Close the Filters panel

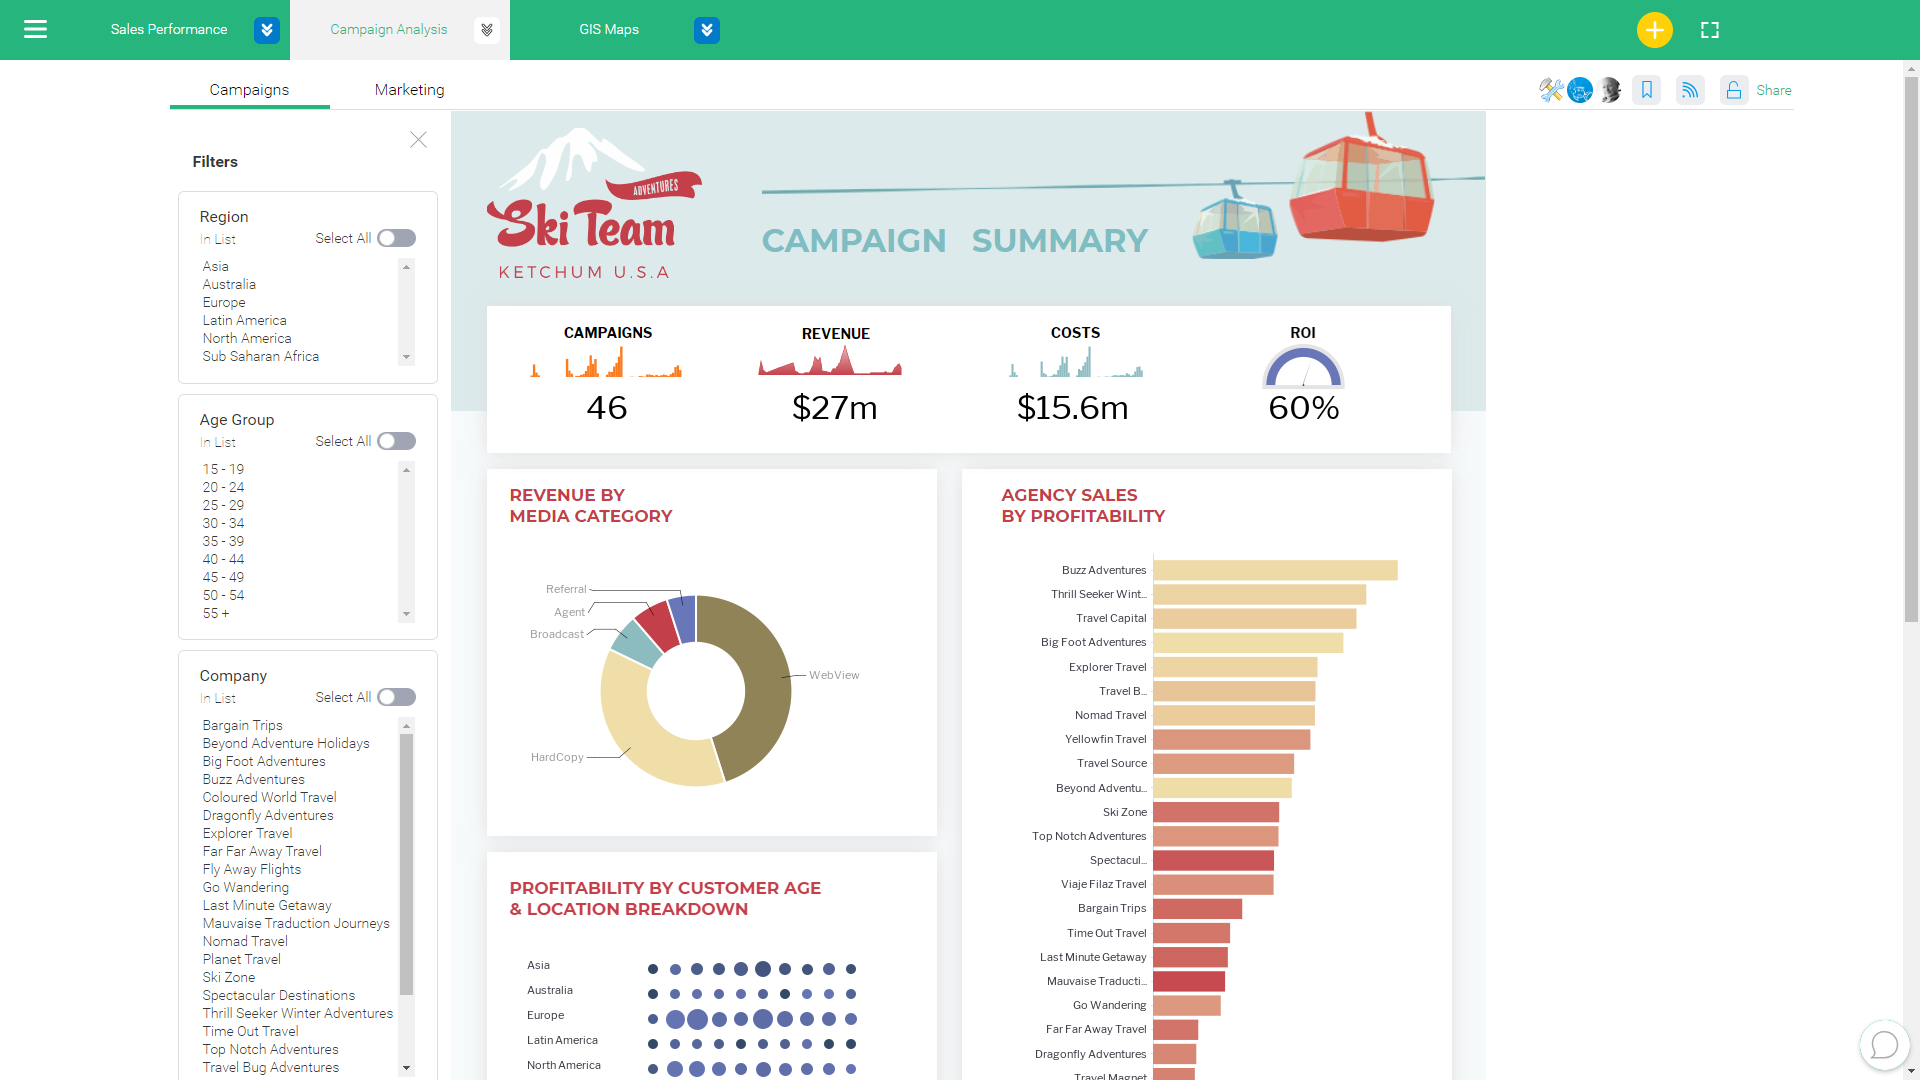418,140
